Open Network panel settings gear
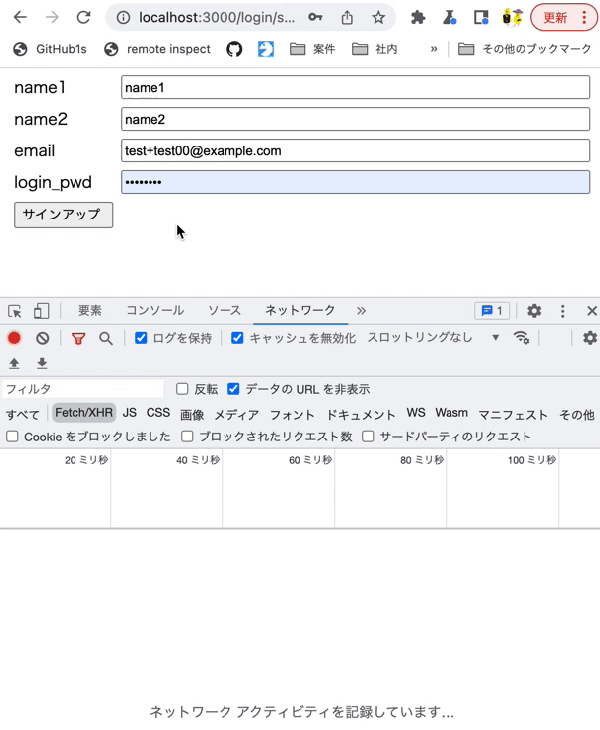The image size is (600, 730). (590, 338)
